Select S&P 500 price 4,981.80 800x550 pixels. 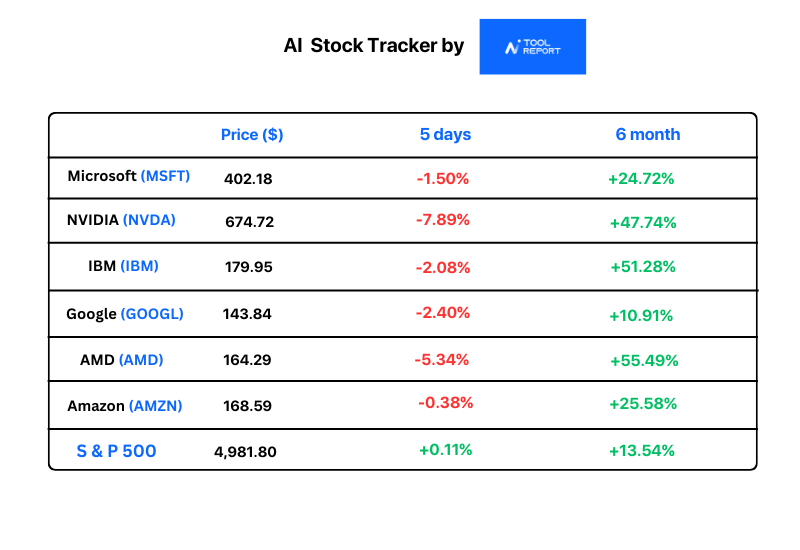245,452
